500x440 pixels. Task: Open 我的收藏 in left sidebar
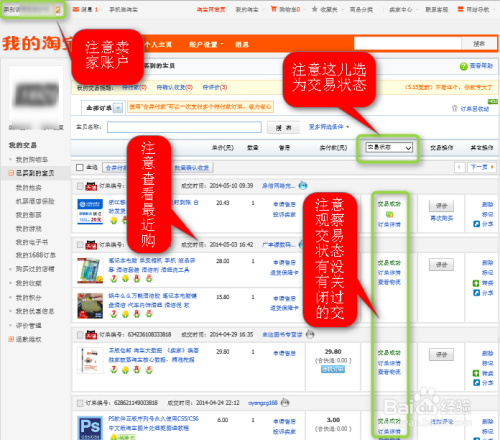pyautogui.click(x=28, y=283)
